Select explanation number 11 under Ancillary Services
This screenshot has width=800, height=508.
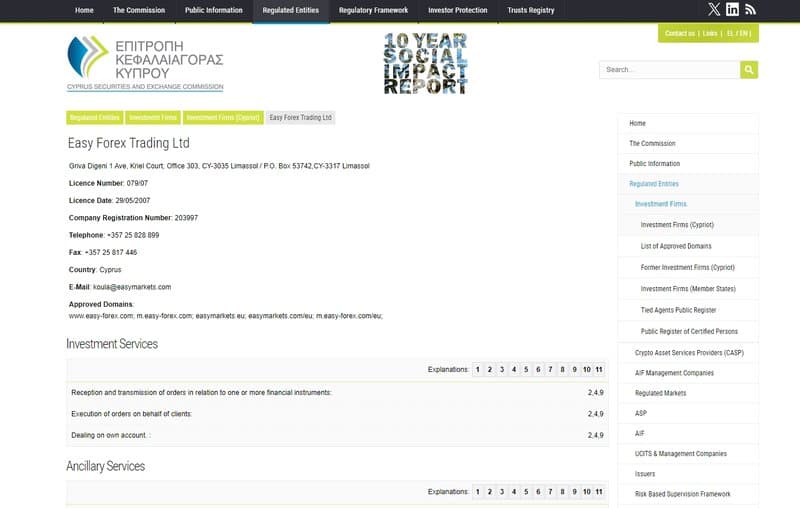tap(598, 492)
